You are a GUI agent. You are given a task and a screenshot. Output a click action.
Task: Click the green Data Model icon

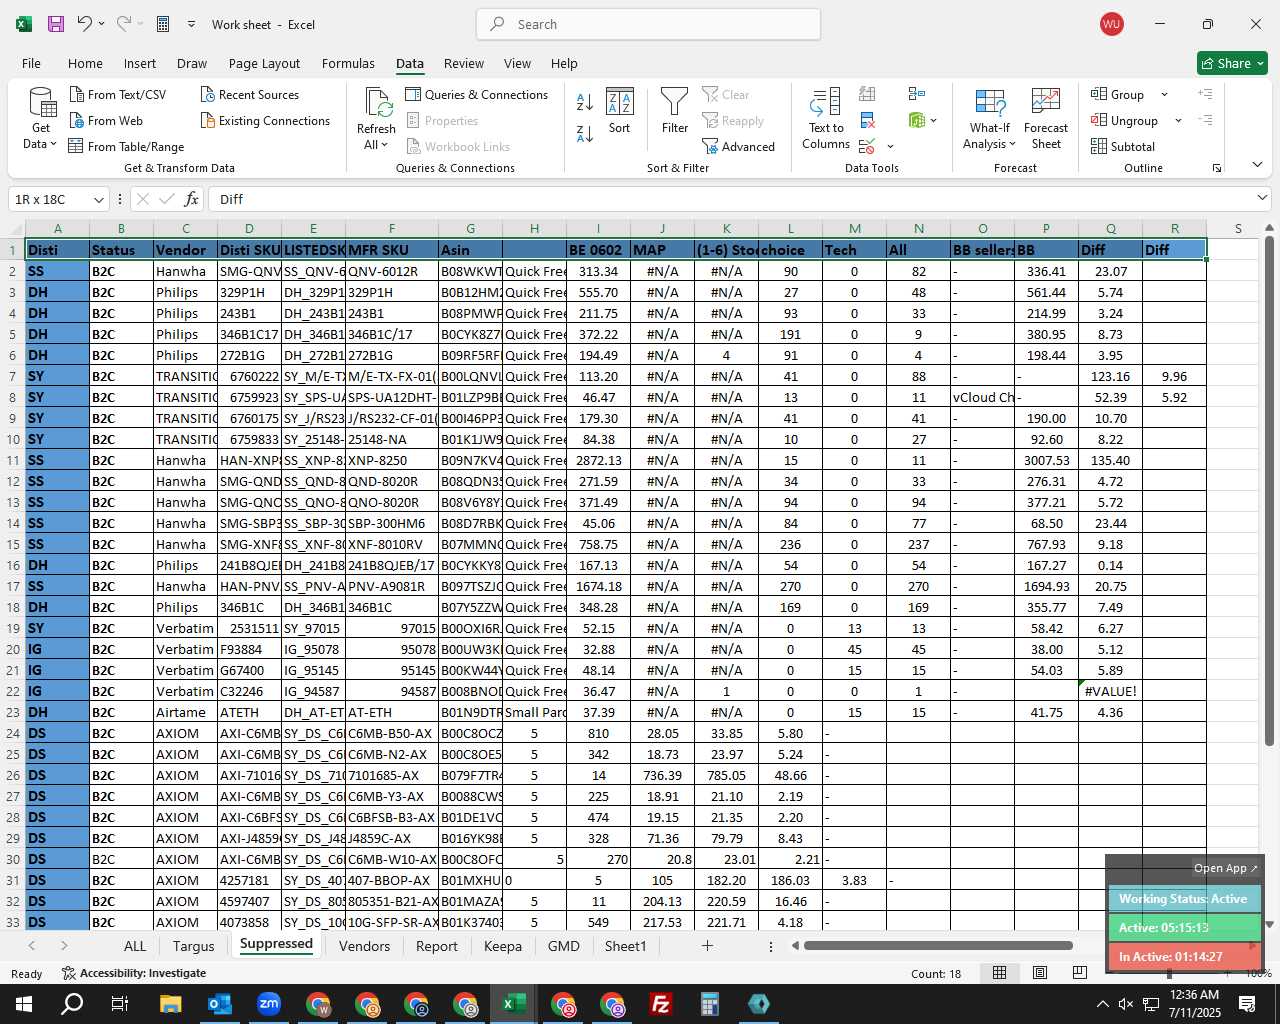pos(917,120)
